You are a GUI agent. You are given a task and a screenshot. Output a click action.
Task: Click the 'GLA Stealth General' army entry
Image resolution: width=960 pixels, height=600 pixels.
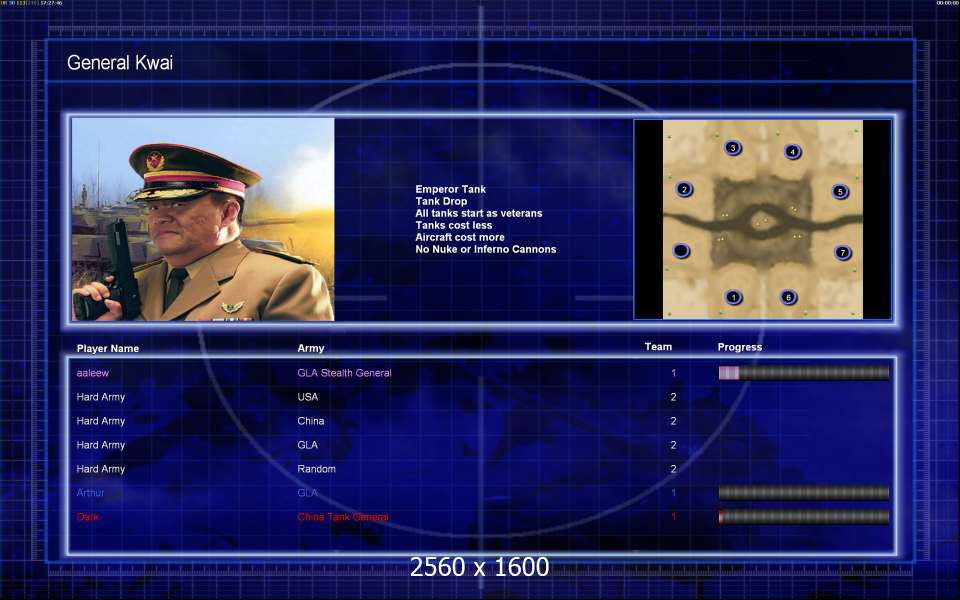click(x=344, y=373)
